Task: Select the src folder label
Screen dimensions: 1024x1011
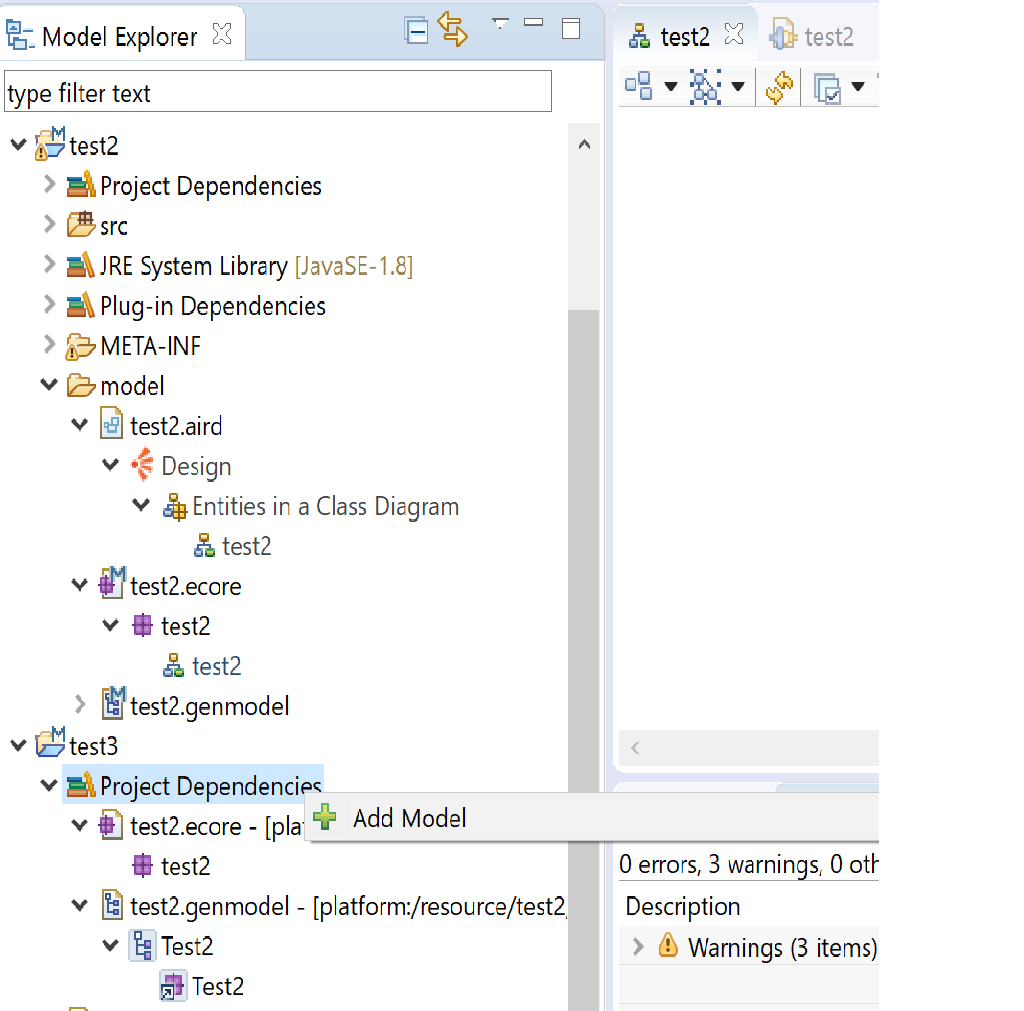Action: click(x=114, y=227)
